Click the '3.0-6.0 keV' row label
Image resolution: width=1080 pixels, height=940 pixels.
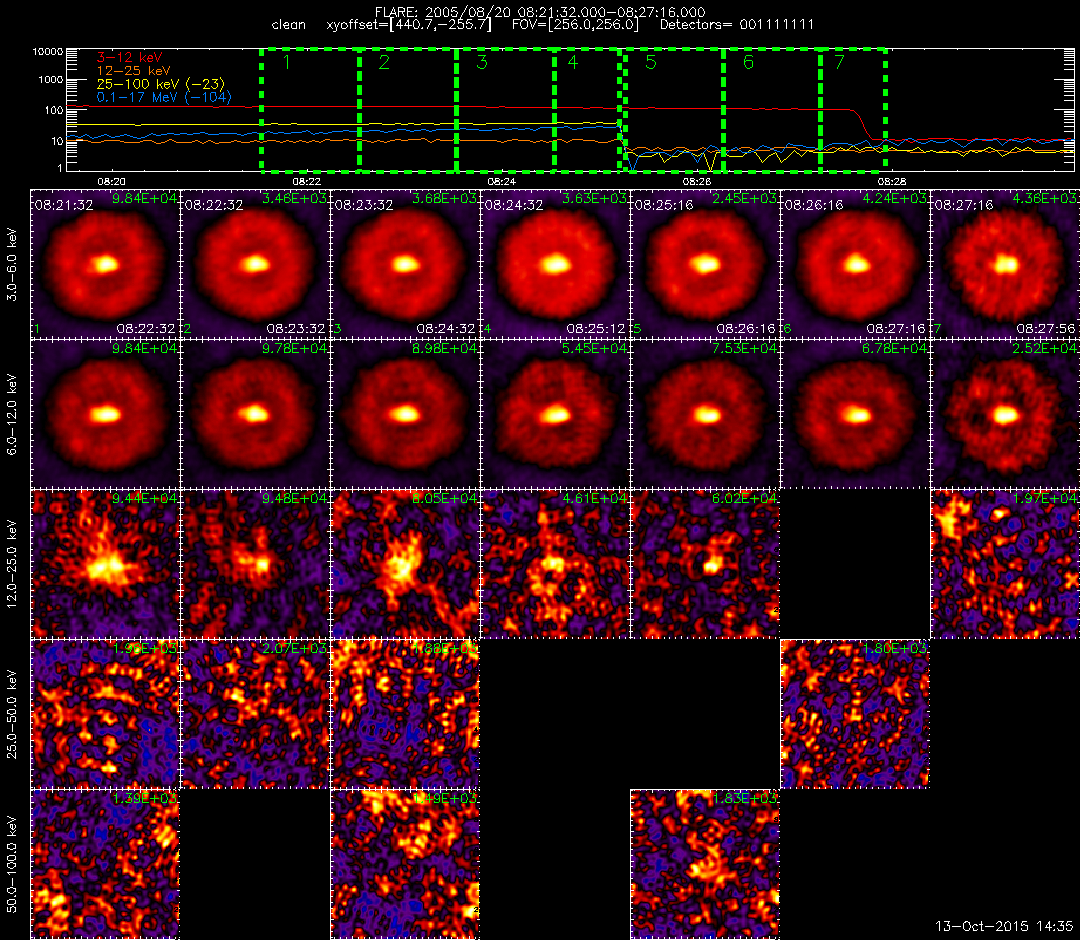12,264
